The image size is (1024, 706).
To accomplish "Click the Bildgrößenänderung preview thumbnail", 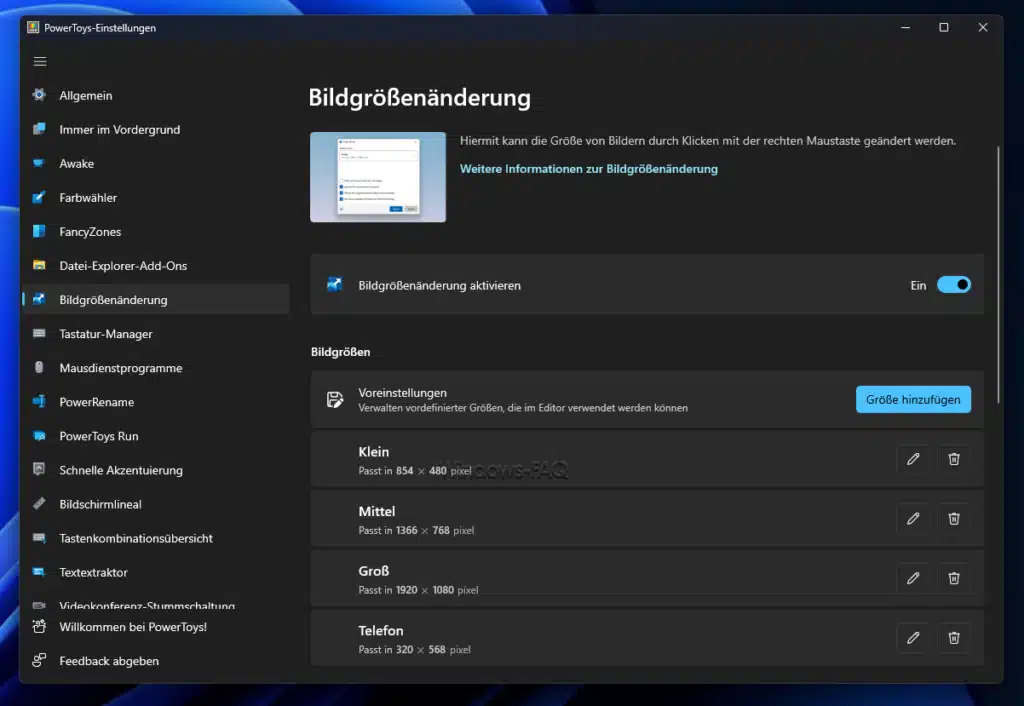I will pos(377,177).
